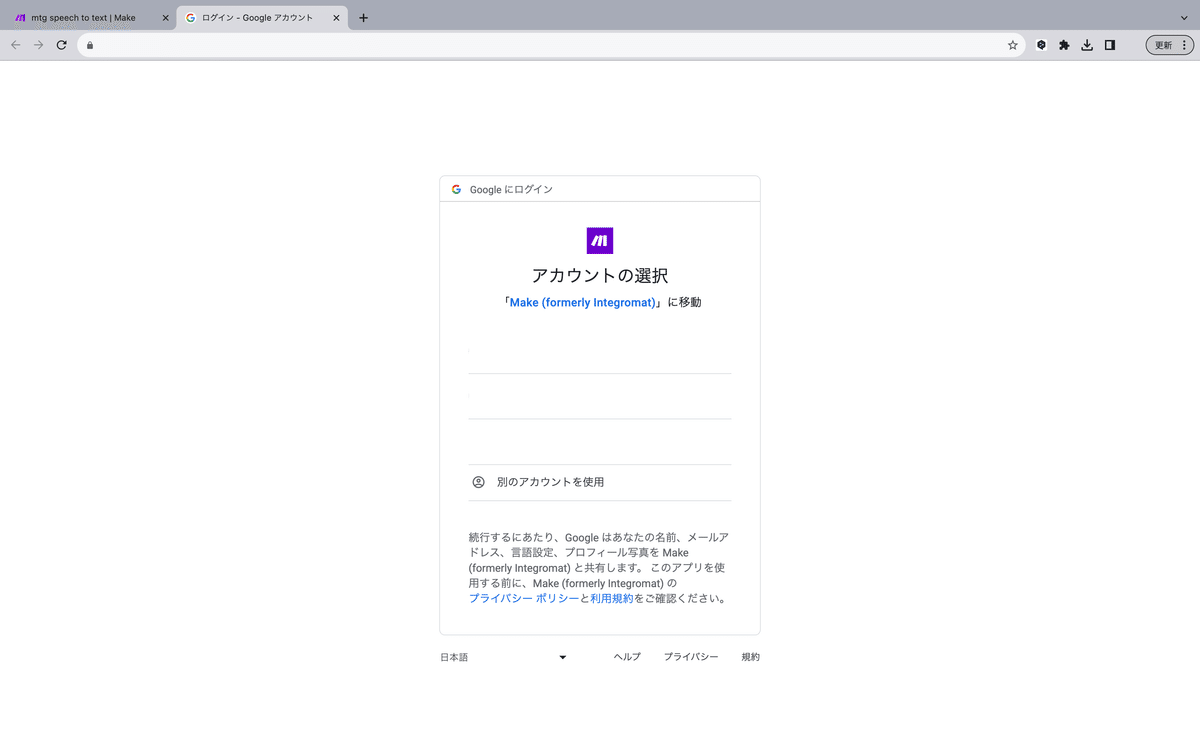Open the 日本語 language dropdown
Screen dimensions: 1200x750
click(504, 657)
